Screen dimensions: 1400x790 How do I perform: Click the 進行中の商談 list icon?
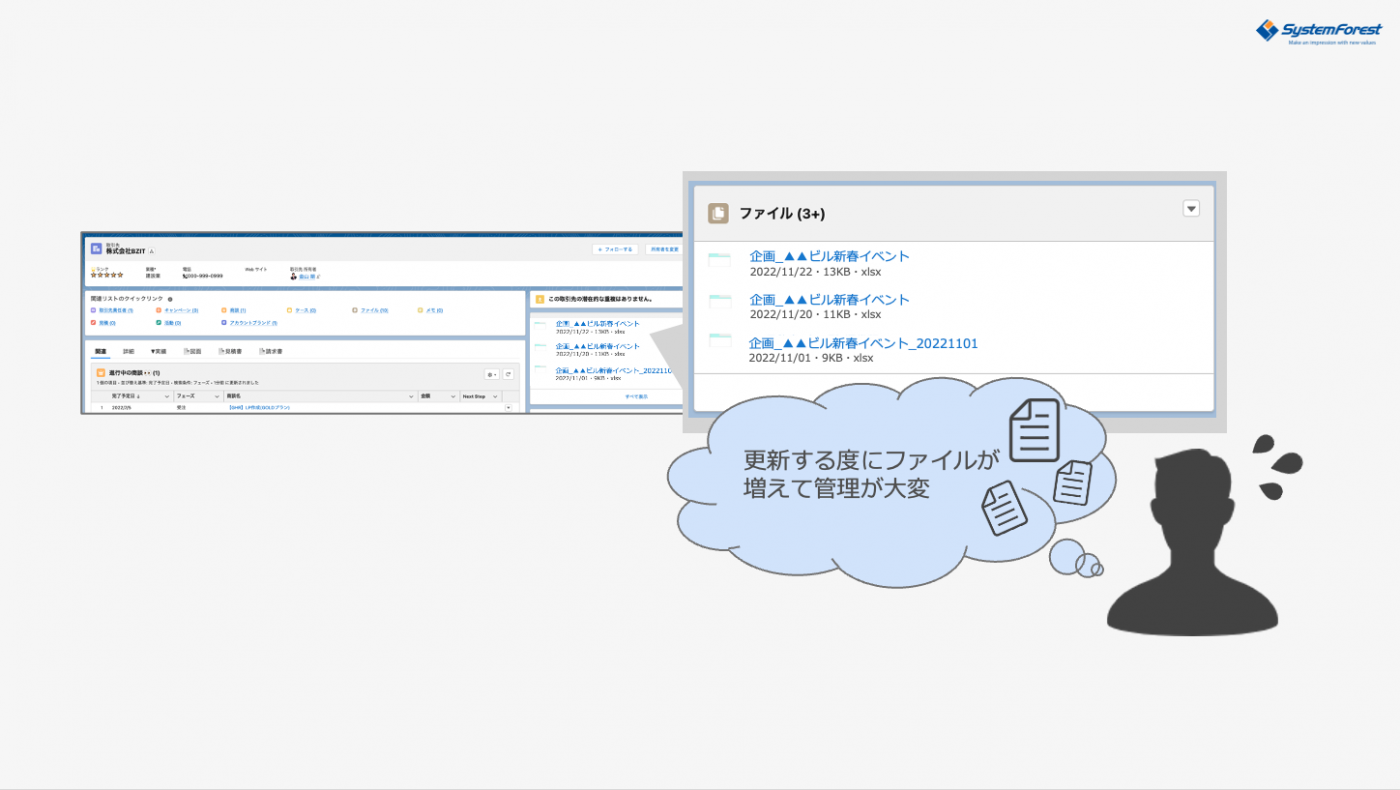(x=101, y=373)
